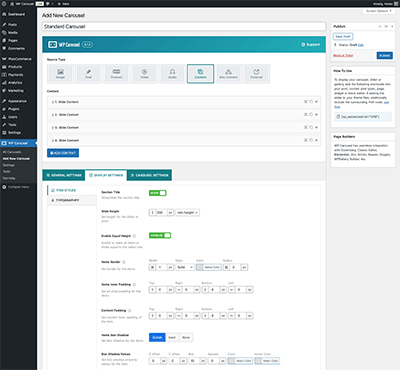The width and height of the screenshot is (400, 370).
Task: Select the External source type
Action: coord(256,74)
